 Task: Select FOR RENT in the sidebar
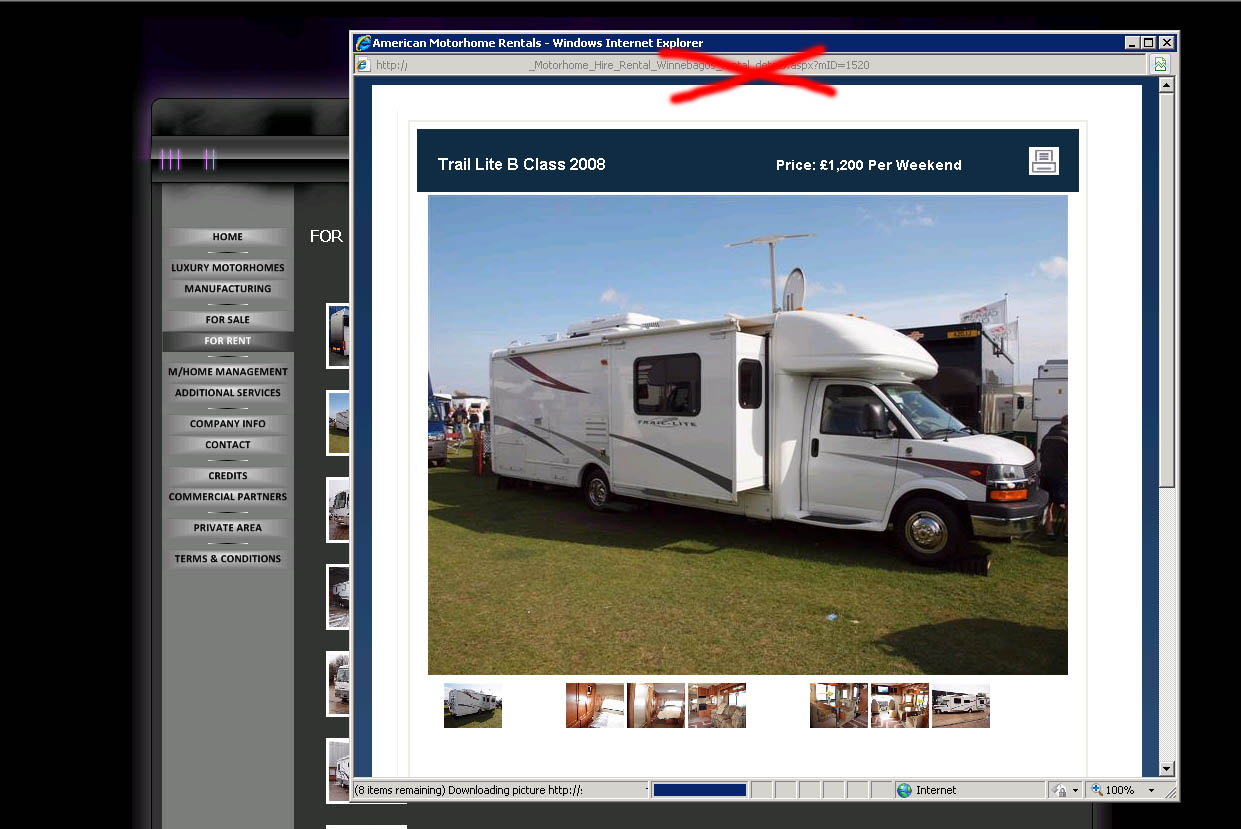[x=228, y=341]
